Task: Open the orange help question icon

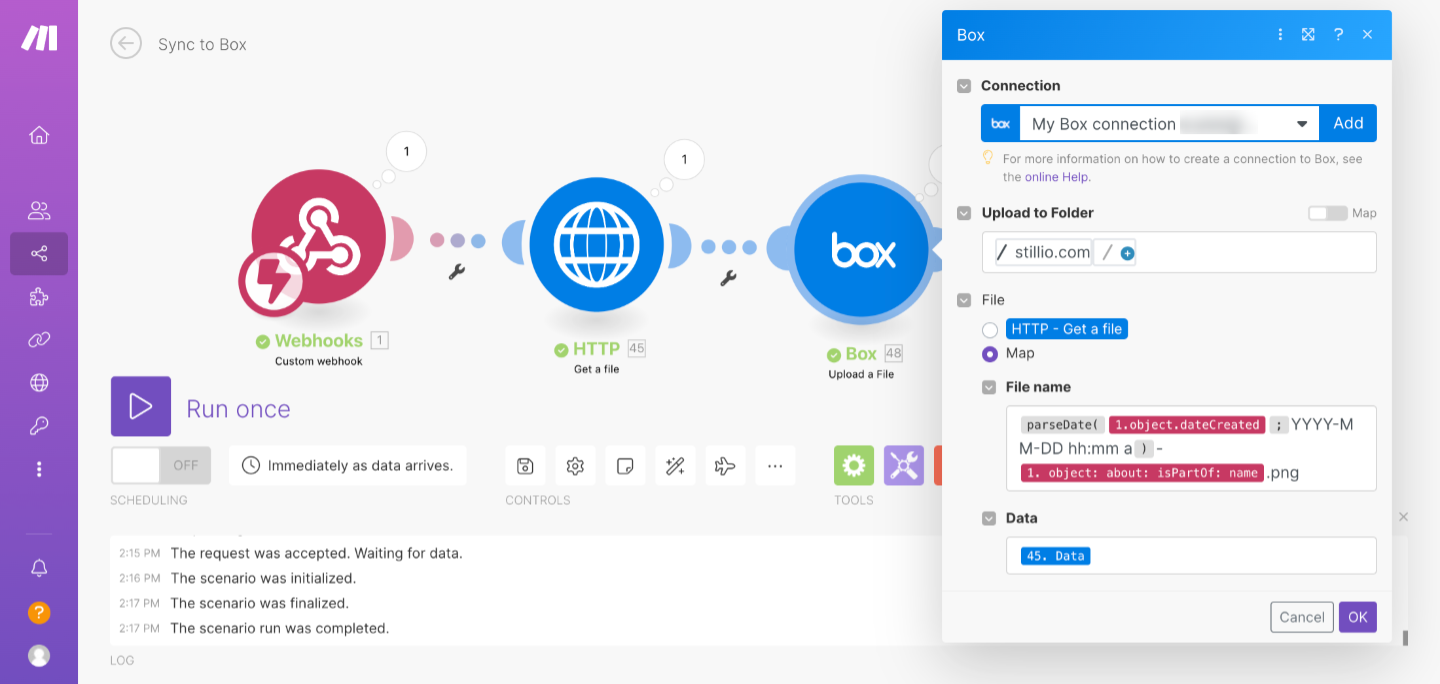Action: click(x=39, y=612)
